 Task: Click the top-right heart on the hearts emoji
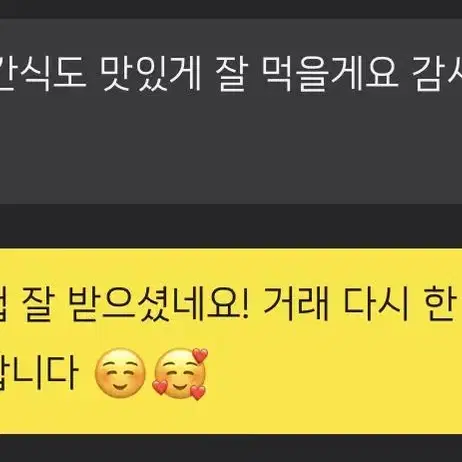(200, 355)
